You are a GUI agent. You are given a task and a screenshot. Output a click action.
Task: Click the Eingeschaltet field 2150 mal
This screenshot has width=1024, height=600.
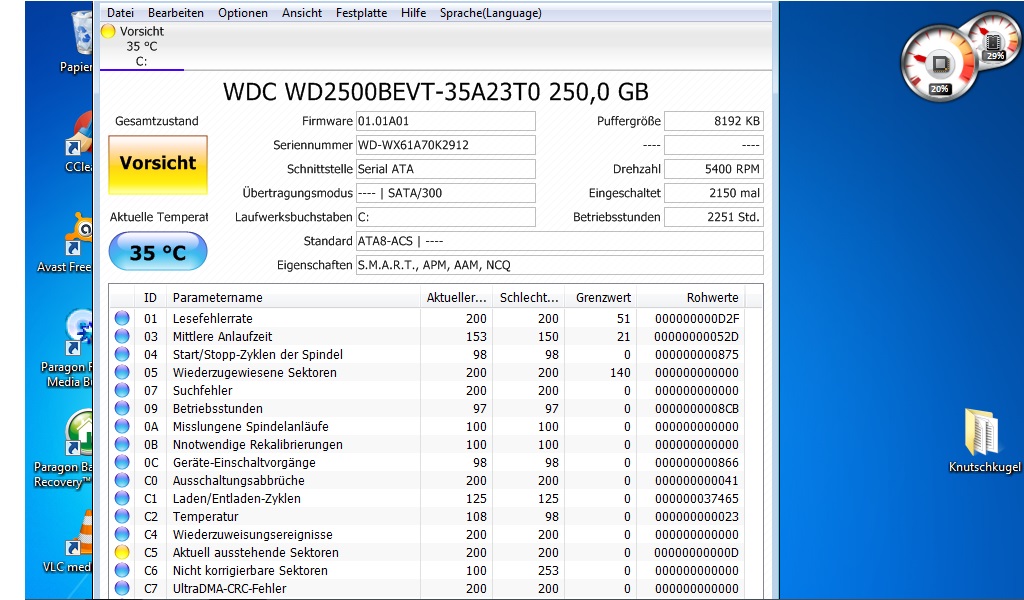pyautogui.click(x=714, y=193)
